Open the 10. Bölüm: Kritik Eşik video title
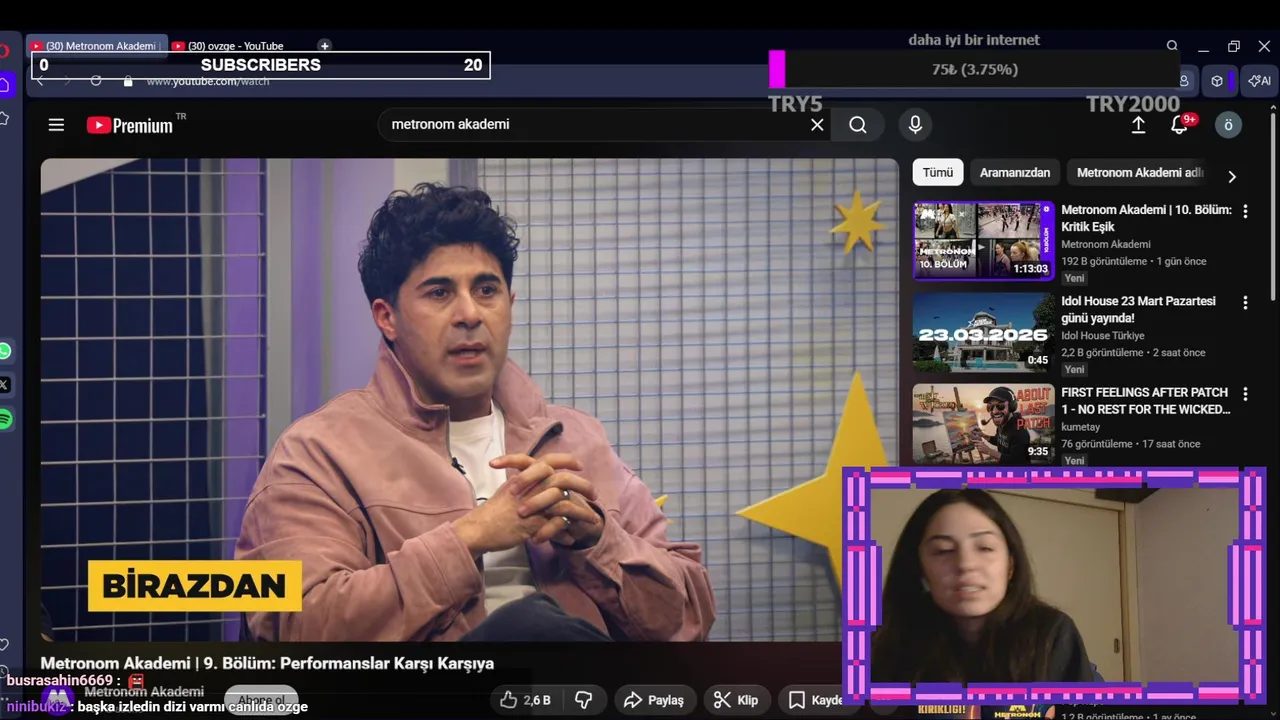This screenshot has width=1280, height=720. 1146,218
